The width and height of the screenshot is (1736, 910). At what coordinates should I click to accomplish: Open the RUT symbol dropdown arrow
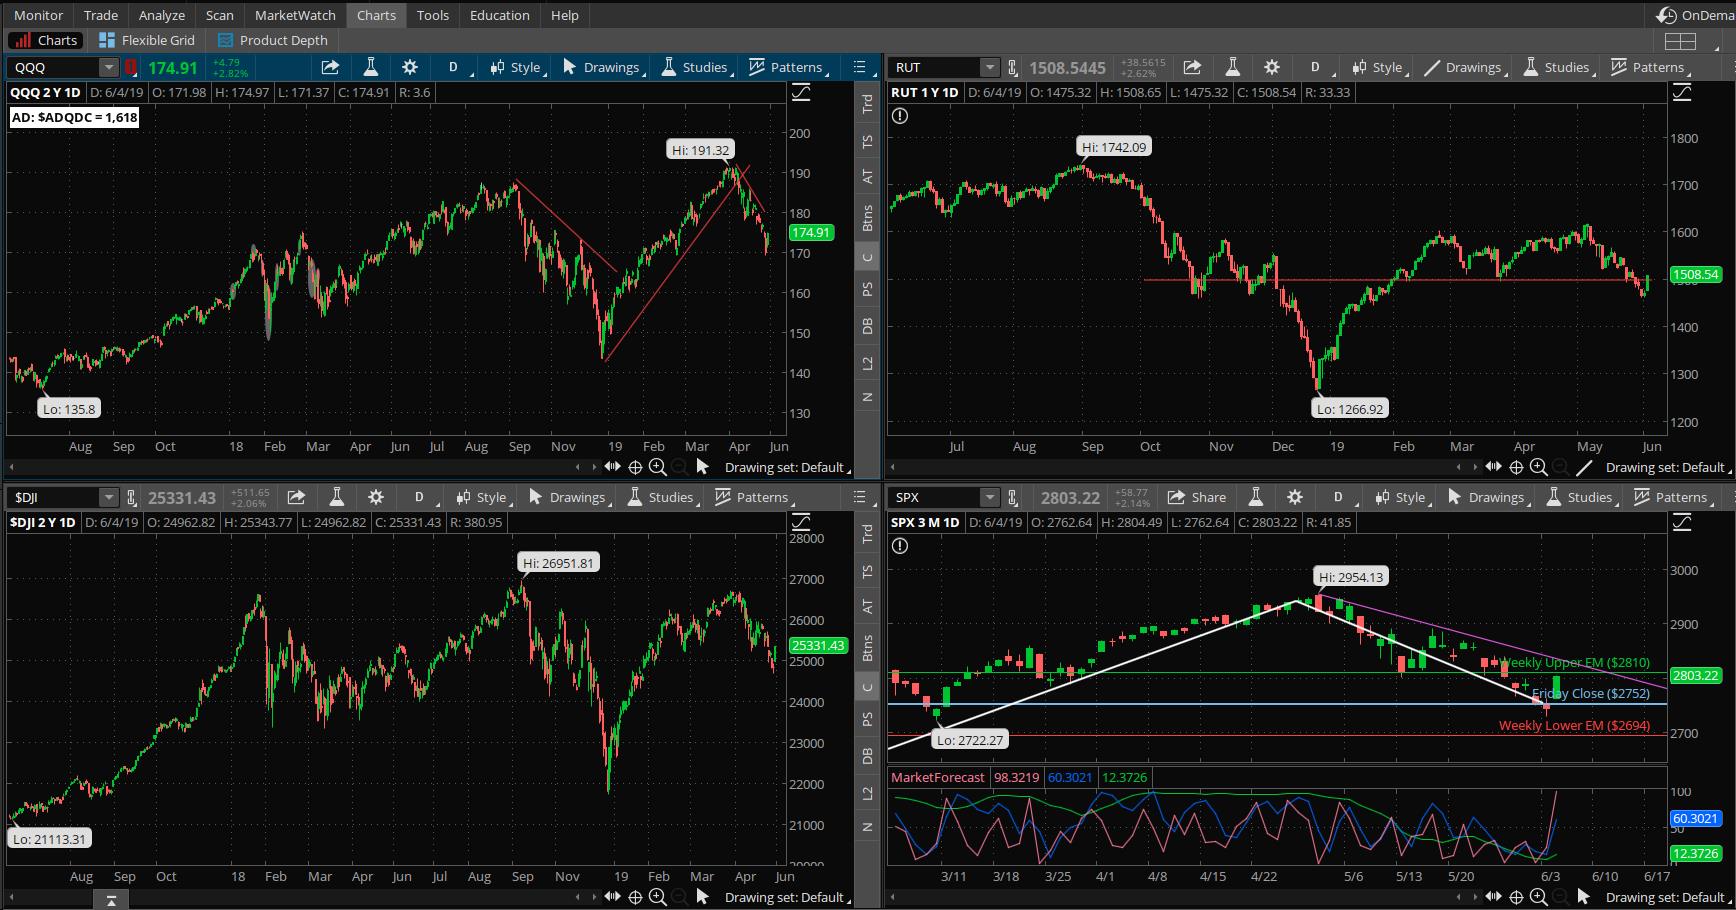coord(989,67)
